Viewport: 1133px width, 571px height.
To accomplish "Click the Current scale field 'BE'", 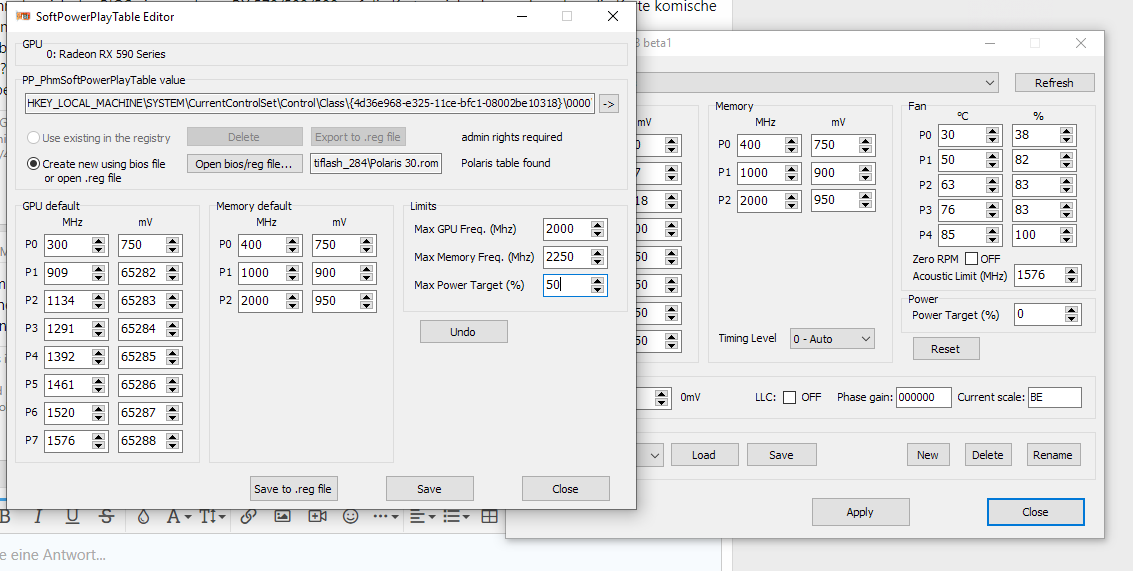I will point(1054,397).
